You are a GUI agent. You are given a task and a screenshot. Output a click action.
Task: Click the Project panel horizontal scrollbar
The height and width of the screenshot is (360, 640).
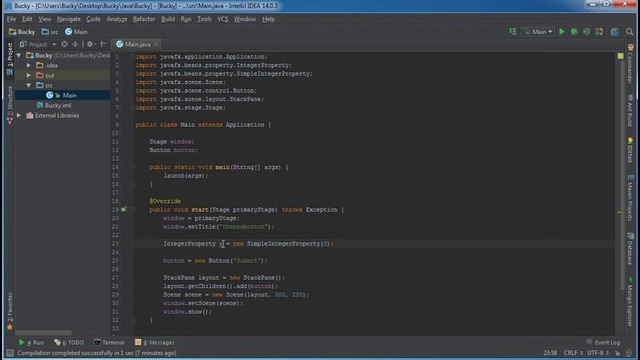[x=43, y=333]
